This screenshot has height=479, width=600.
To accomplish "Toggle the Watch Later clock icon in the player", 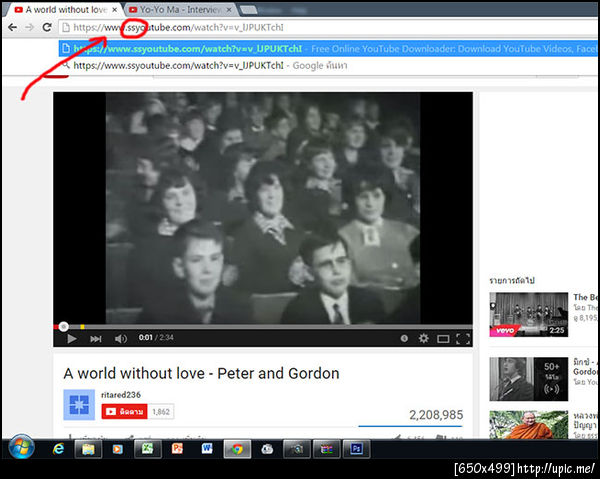I will coord(404,338).
